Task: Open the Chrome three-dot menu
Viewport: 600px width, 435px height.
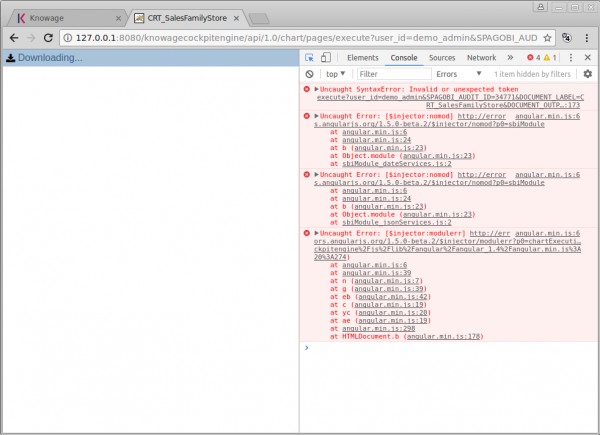Action: [x=587, y=38]
